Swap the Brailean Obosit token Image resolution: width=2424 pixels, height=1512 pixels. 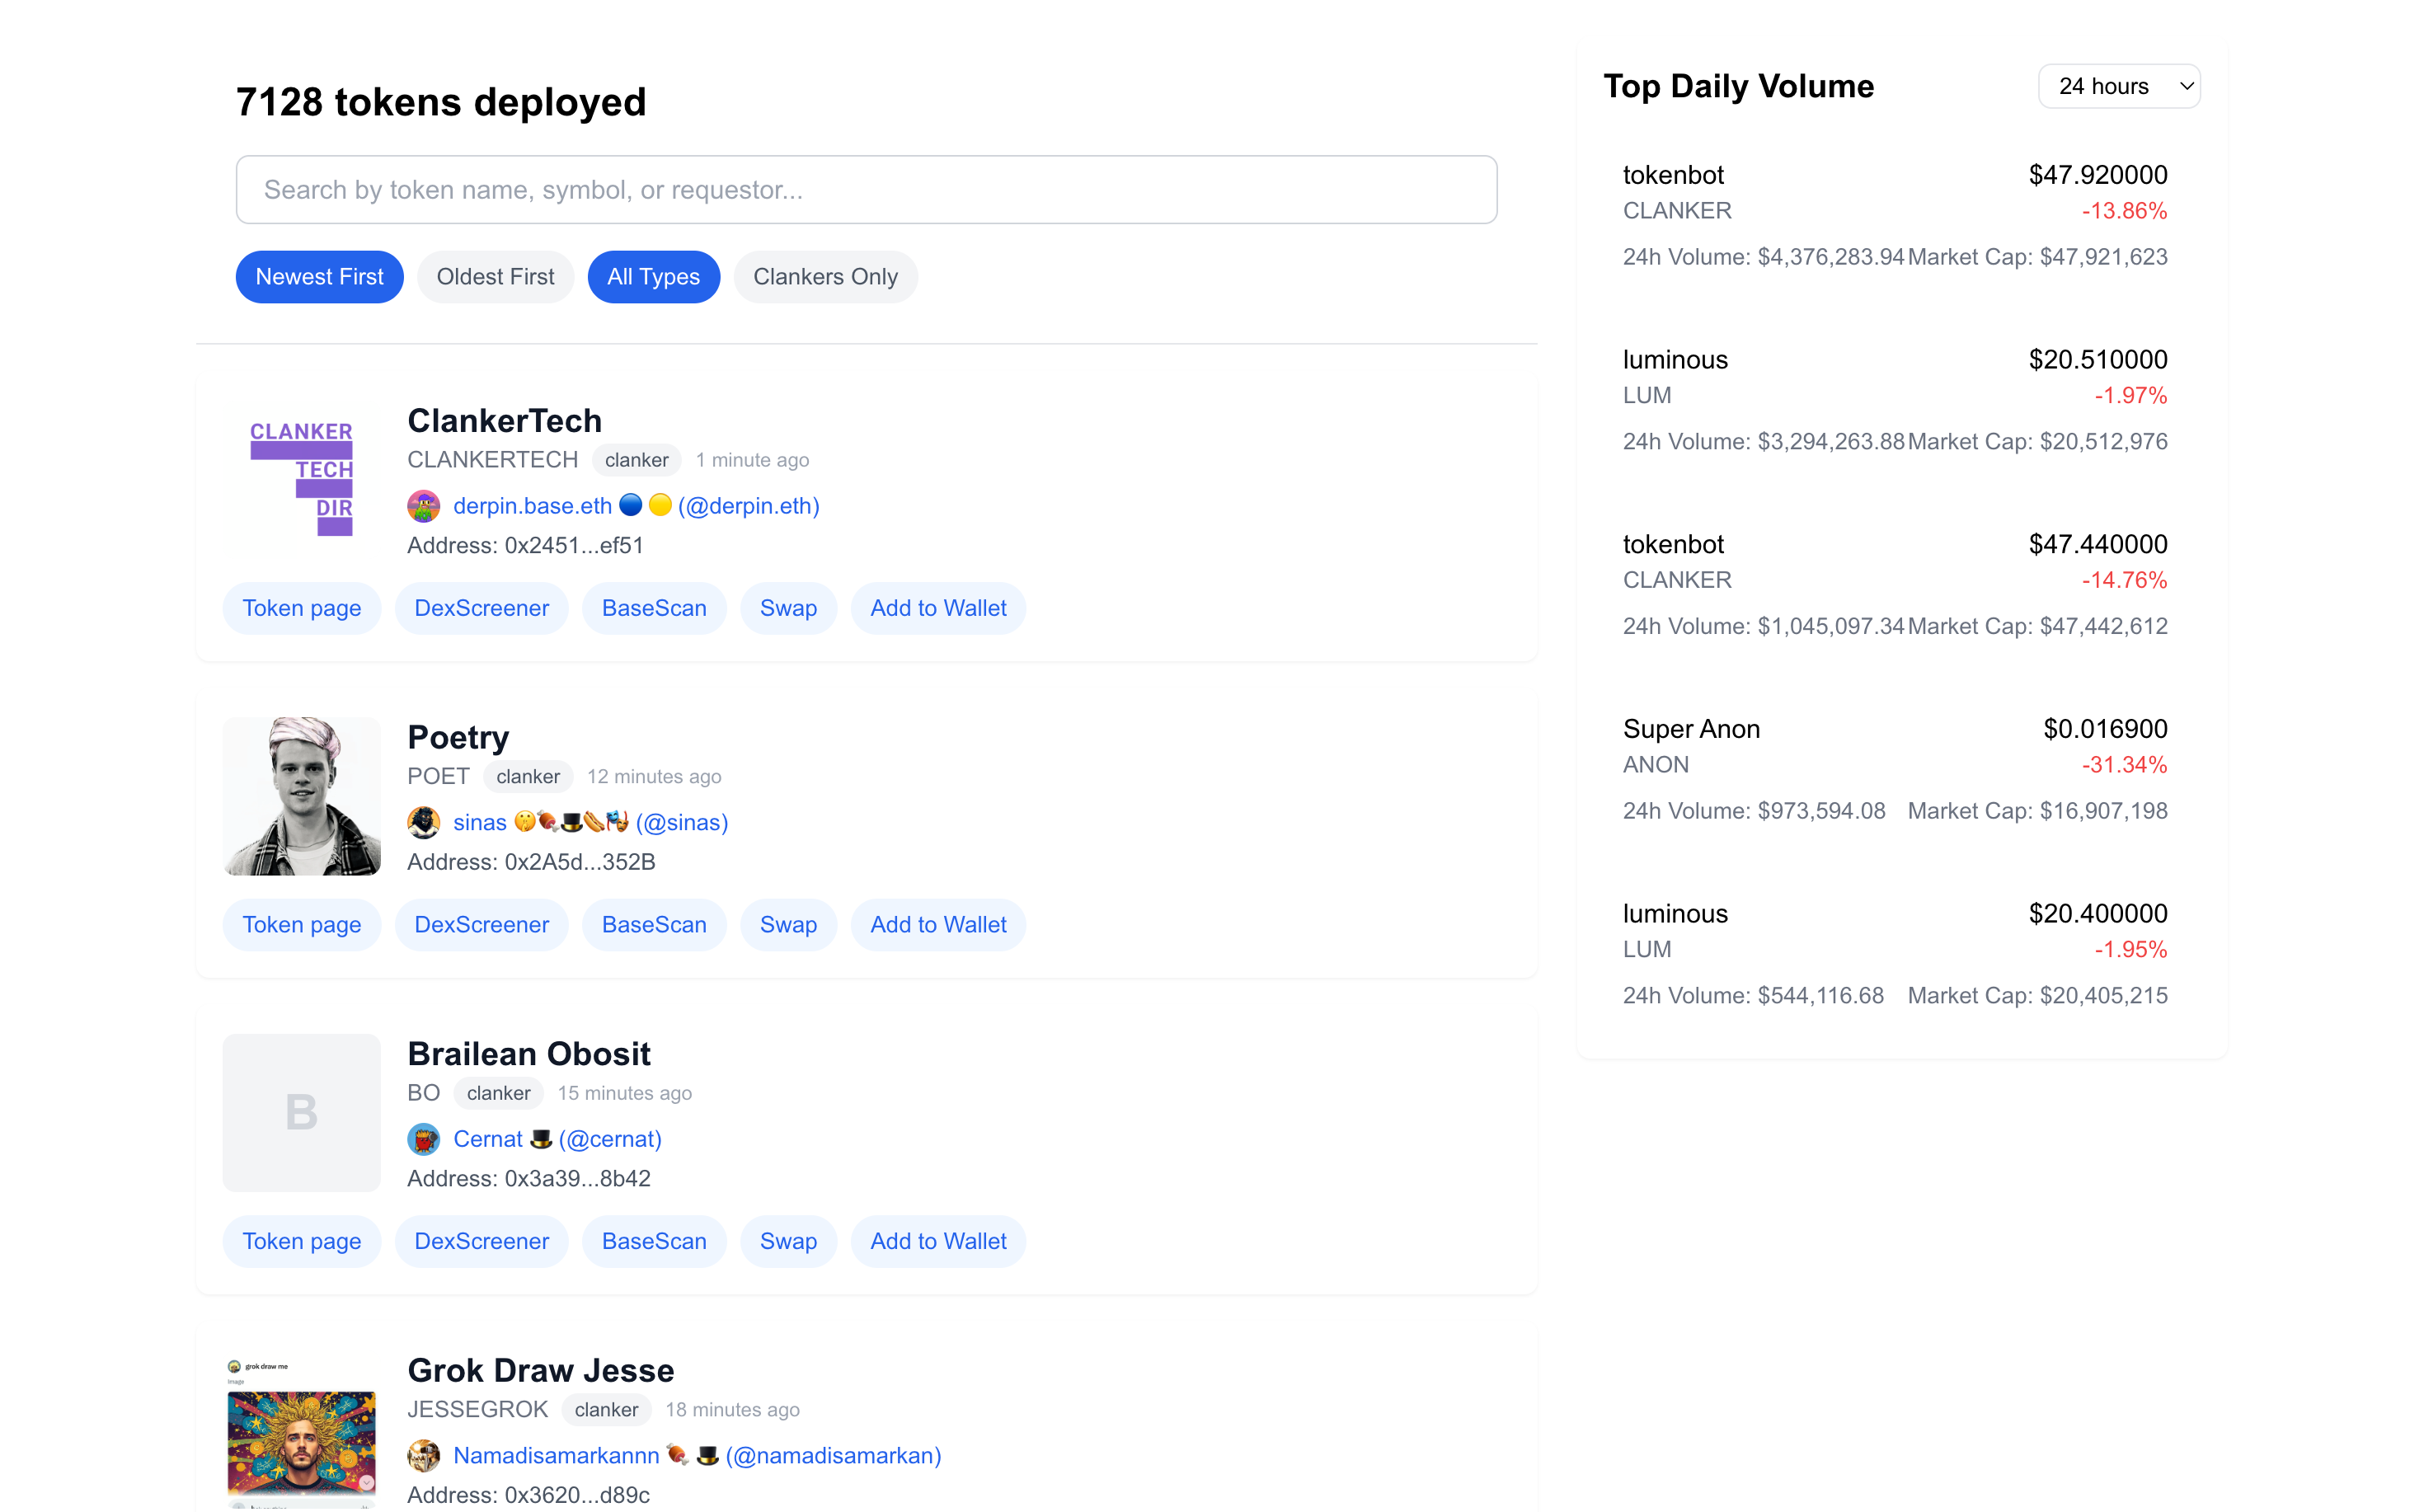[788, 1241]
